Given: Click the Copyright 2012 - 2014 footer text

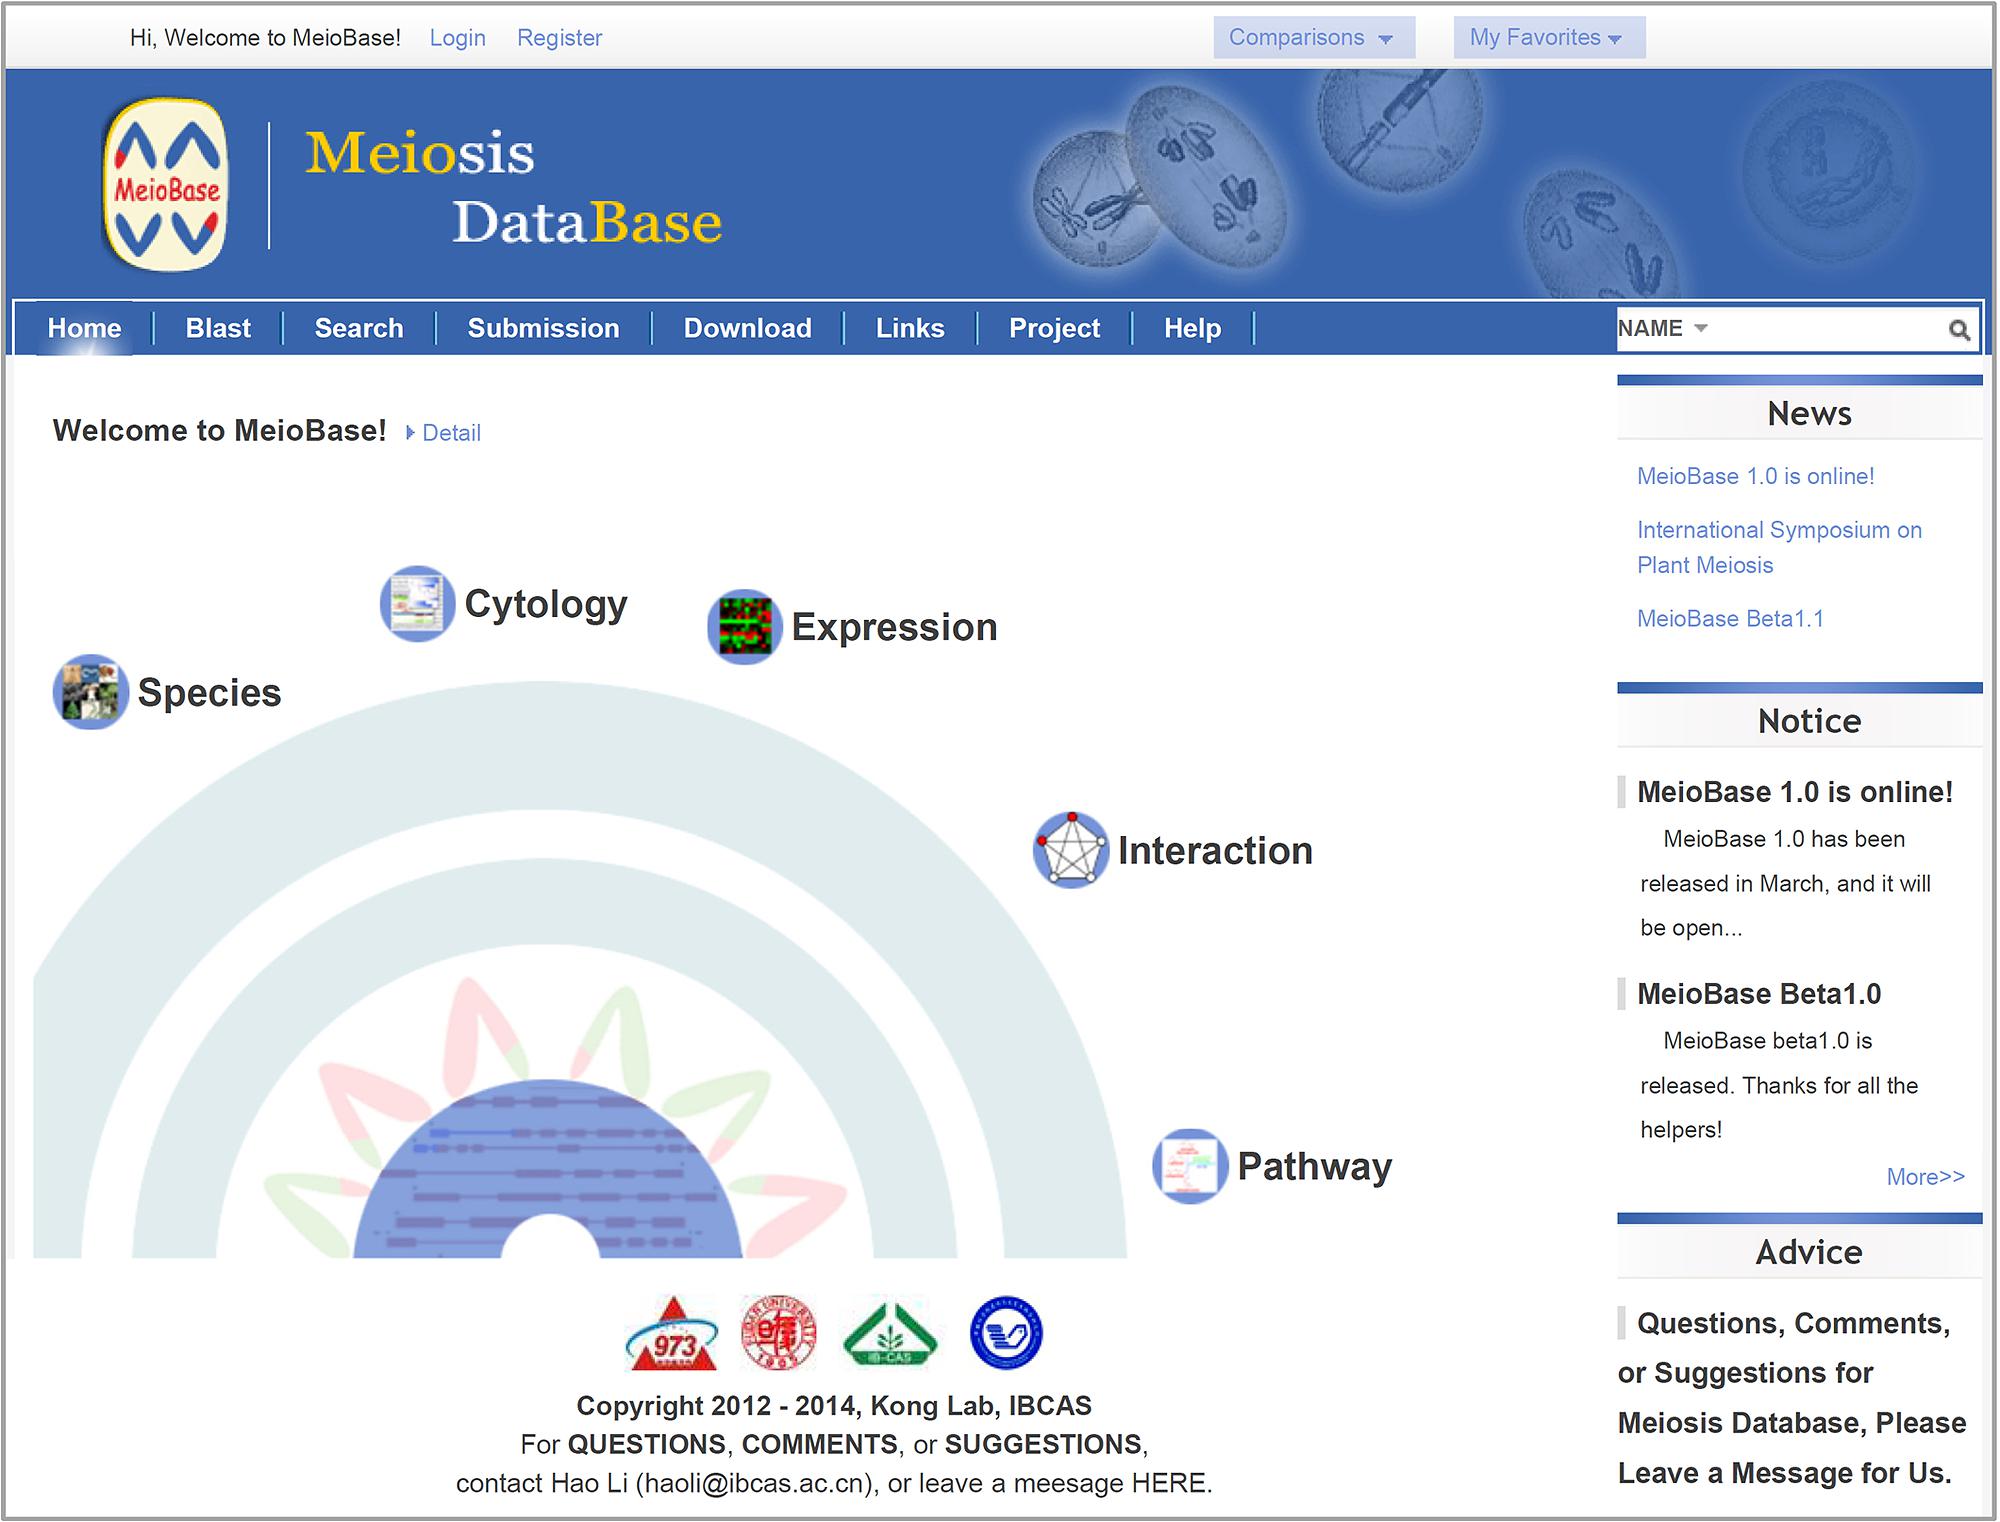Looking at the screenshot, I should tap(834, 1406).
